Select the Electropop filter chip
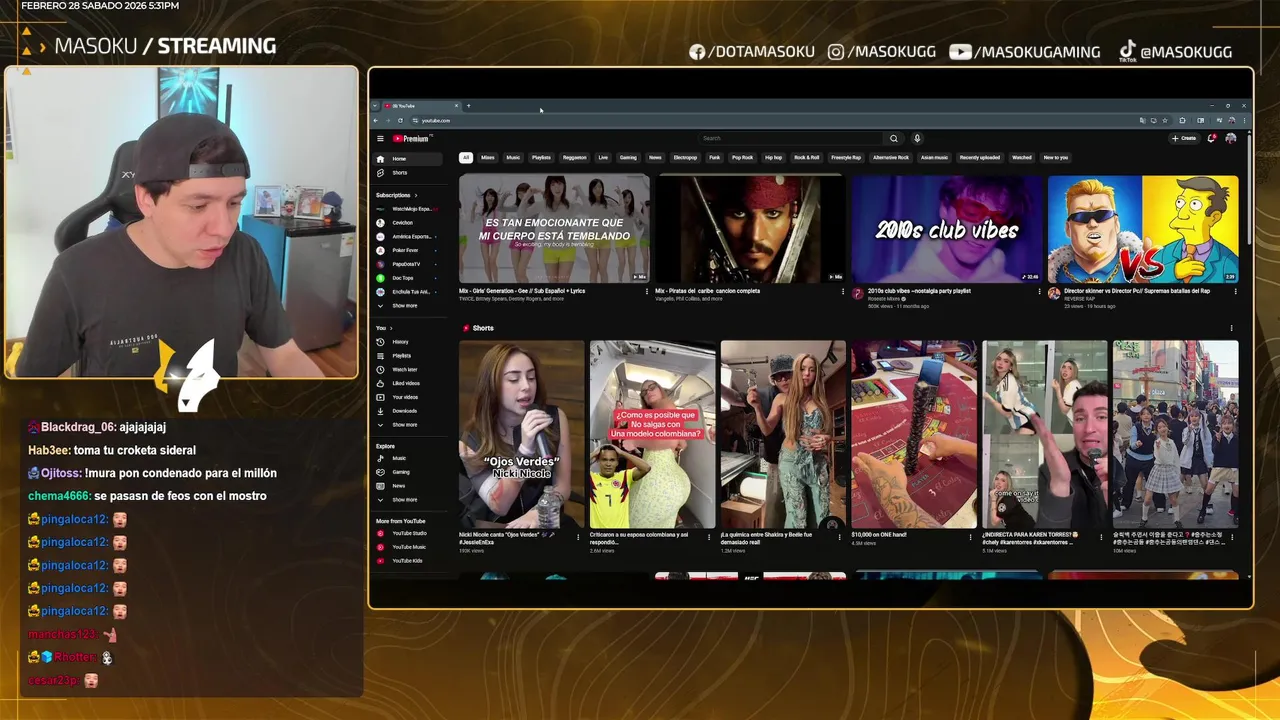The height and width of the screenshot is (720, 1280). (685, 157)
